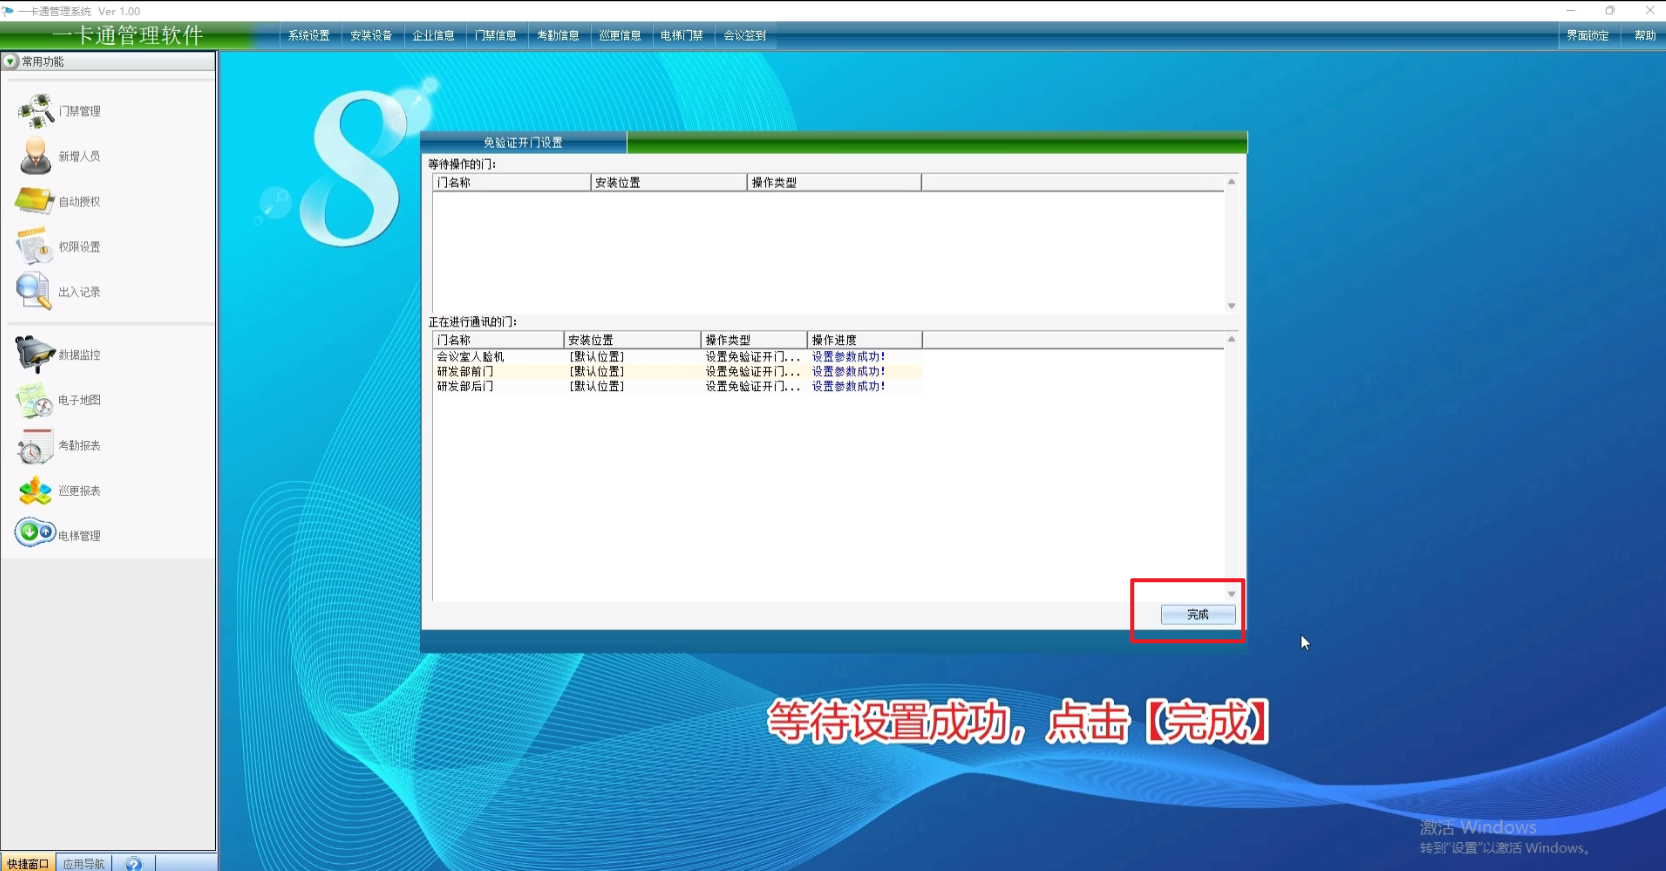
Task: Launch 数据监控 data monitoring icon
Action: pyautogui.click(x=35, y=354)
